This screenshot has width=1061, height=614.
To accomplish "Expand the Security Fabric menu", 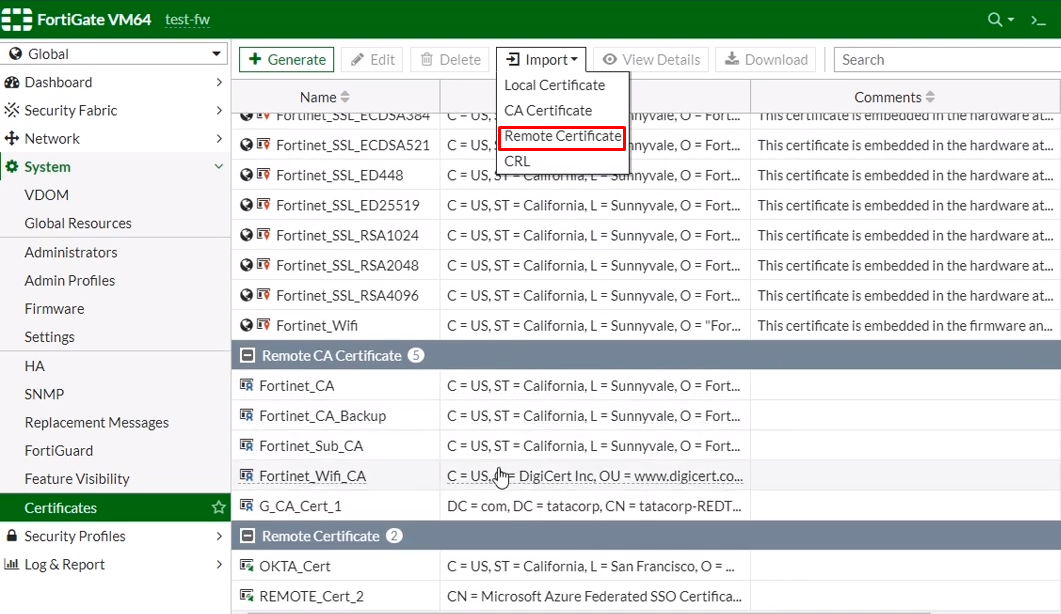I will coord(115,110).
